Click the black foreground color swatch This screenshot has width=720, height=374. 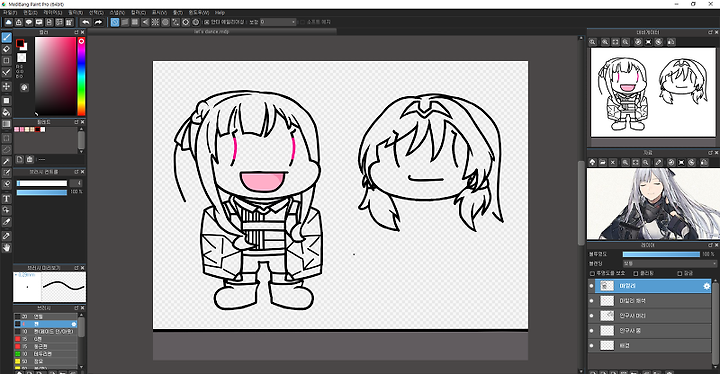[x=20, y=43]
